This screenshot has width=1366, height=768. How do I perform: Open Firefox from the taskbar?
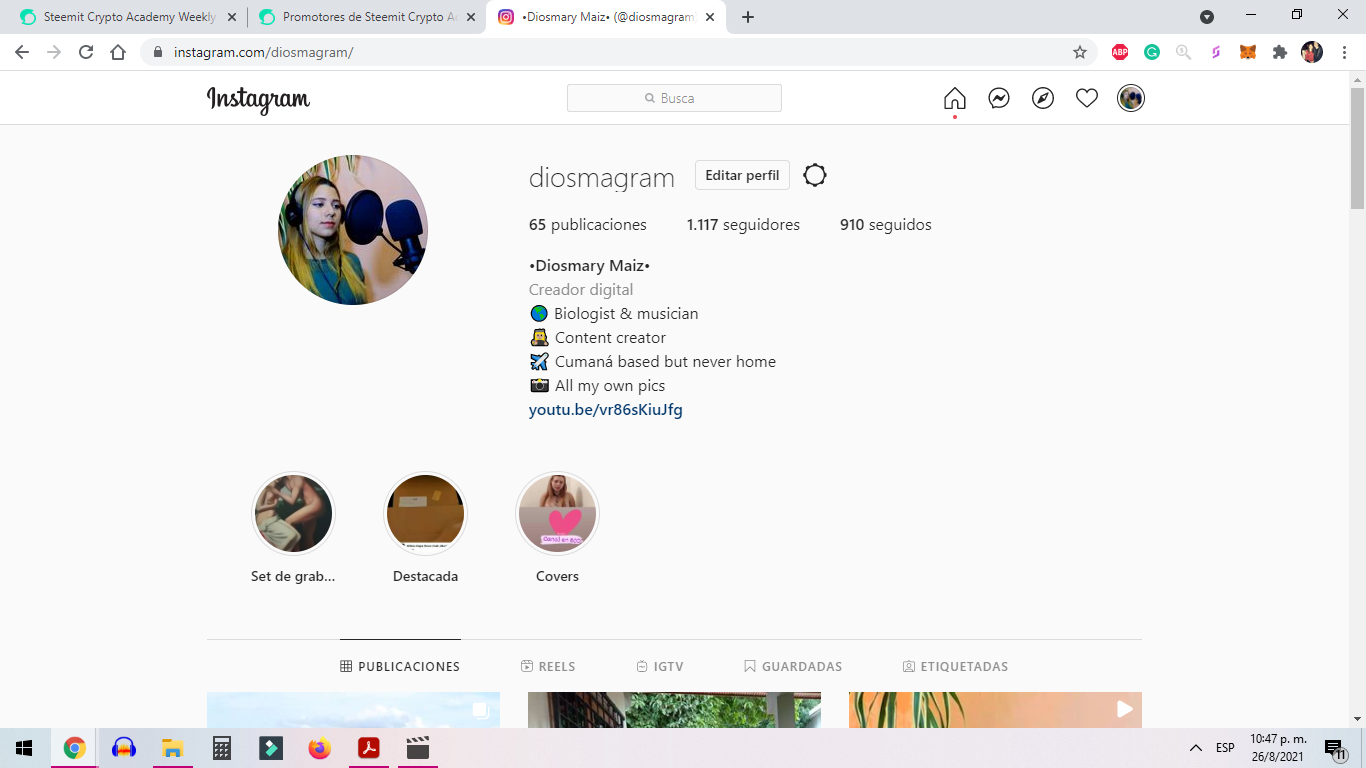[320, 748]
